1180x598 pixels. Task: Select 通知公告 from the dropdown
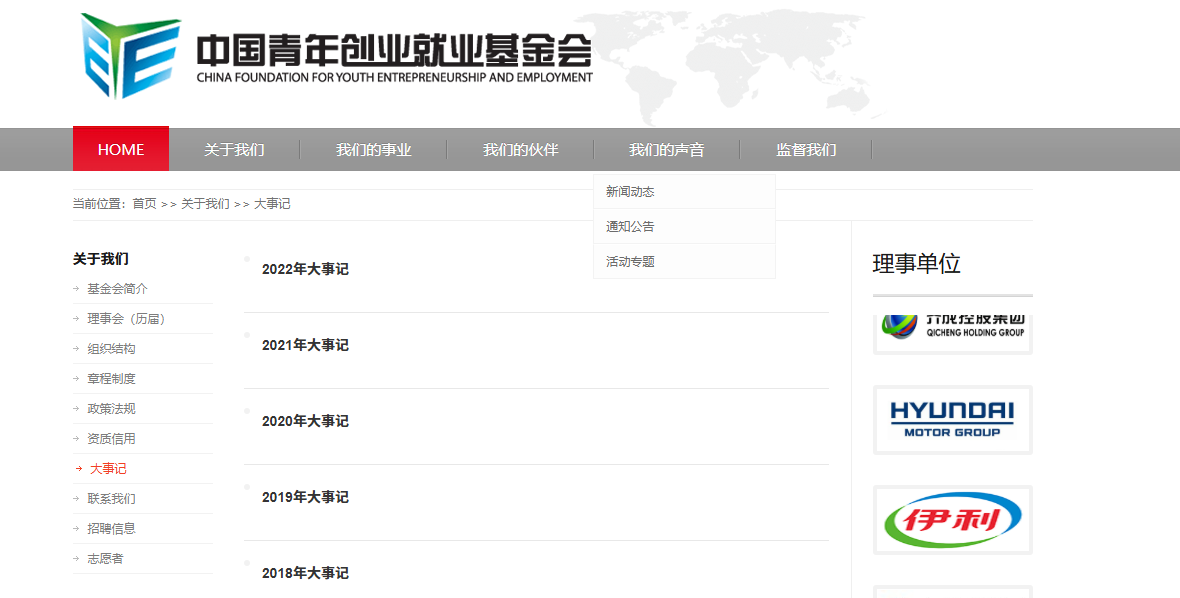pos(630,227)
